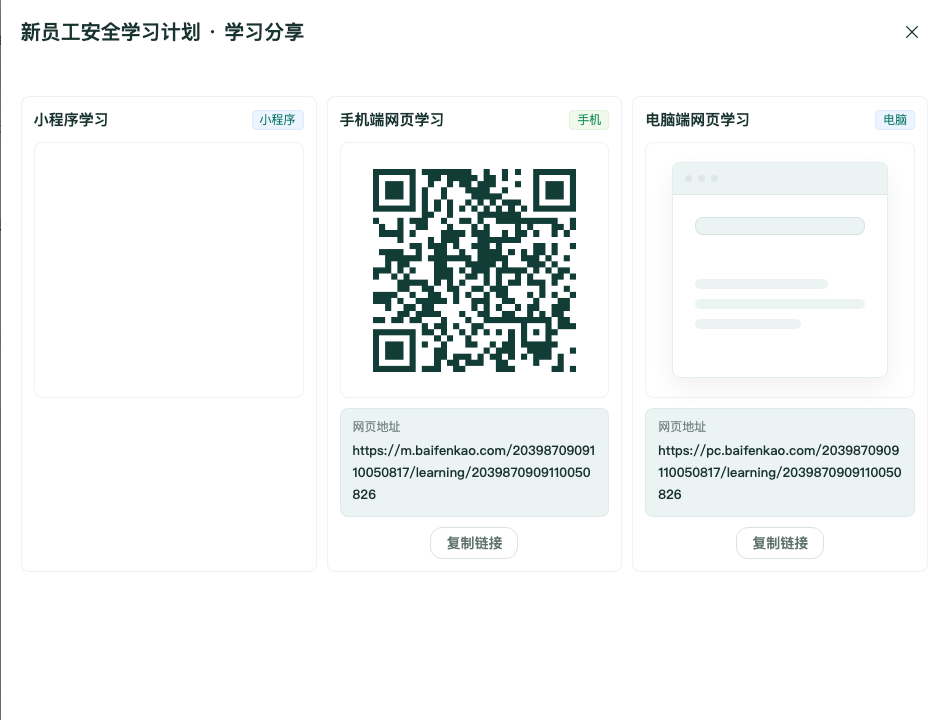This screenshot has height=720, width=948.
Task: Click the PC browser preview illustration
Action: [x=780, y=270]
